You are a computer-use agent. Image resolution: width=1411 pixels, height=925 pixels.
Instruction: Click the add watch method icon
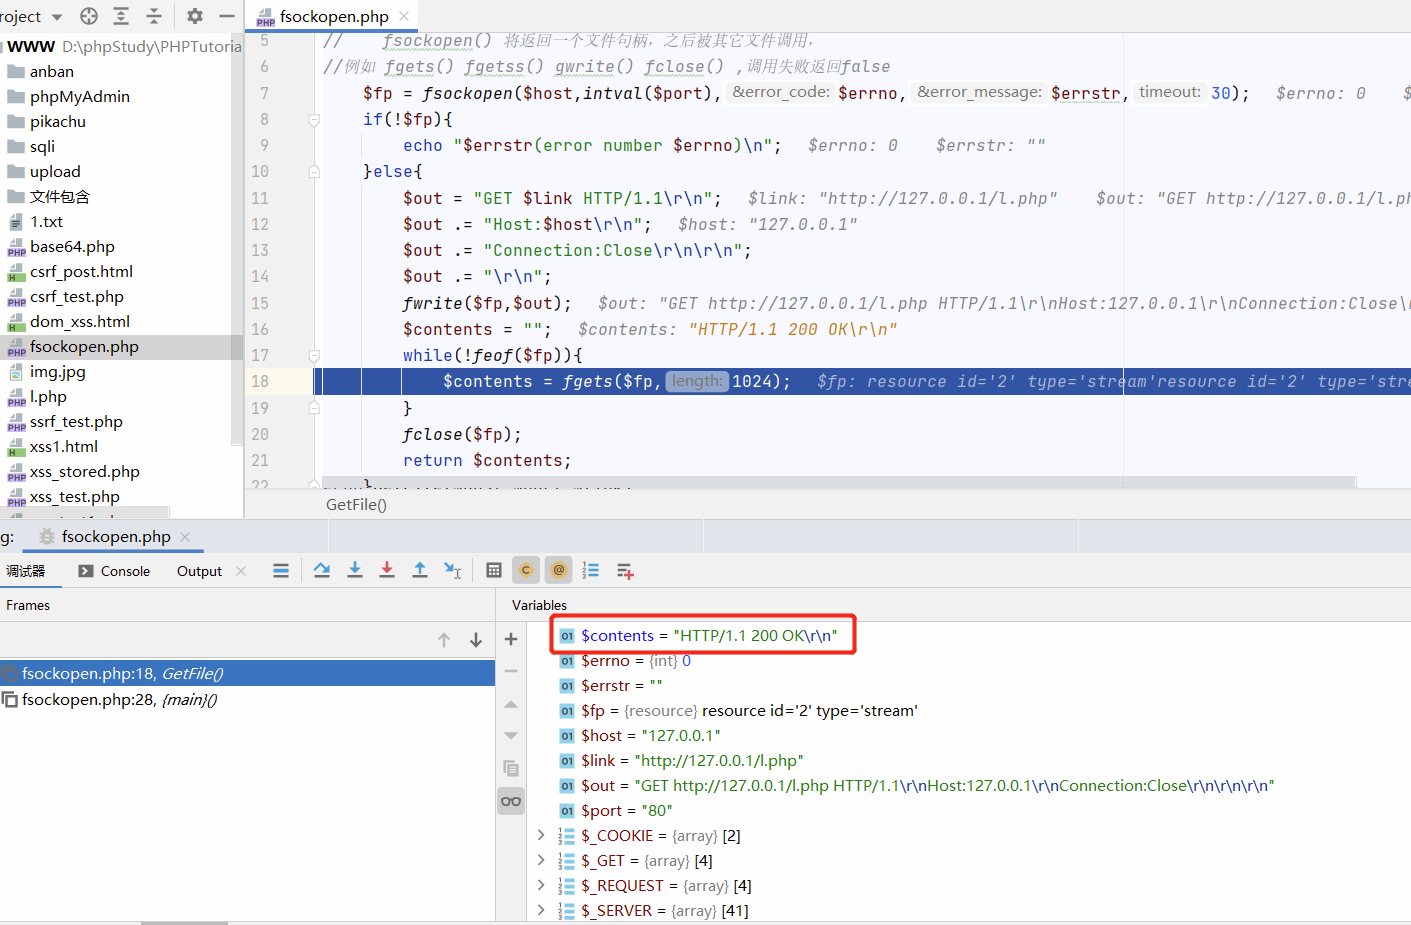[625, 571]
